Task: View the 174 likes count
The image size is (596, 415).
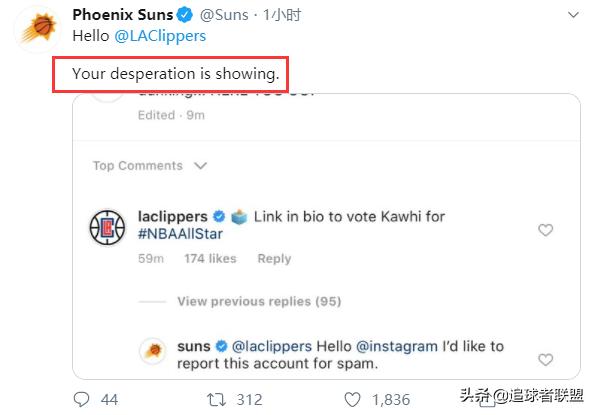Action: (210, 258)
